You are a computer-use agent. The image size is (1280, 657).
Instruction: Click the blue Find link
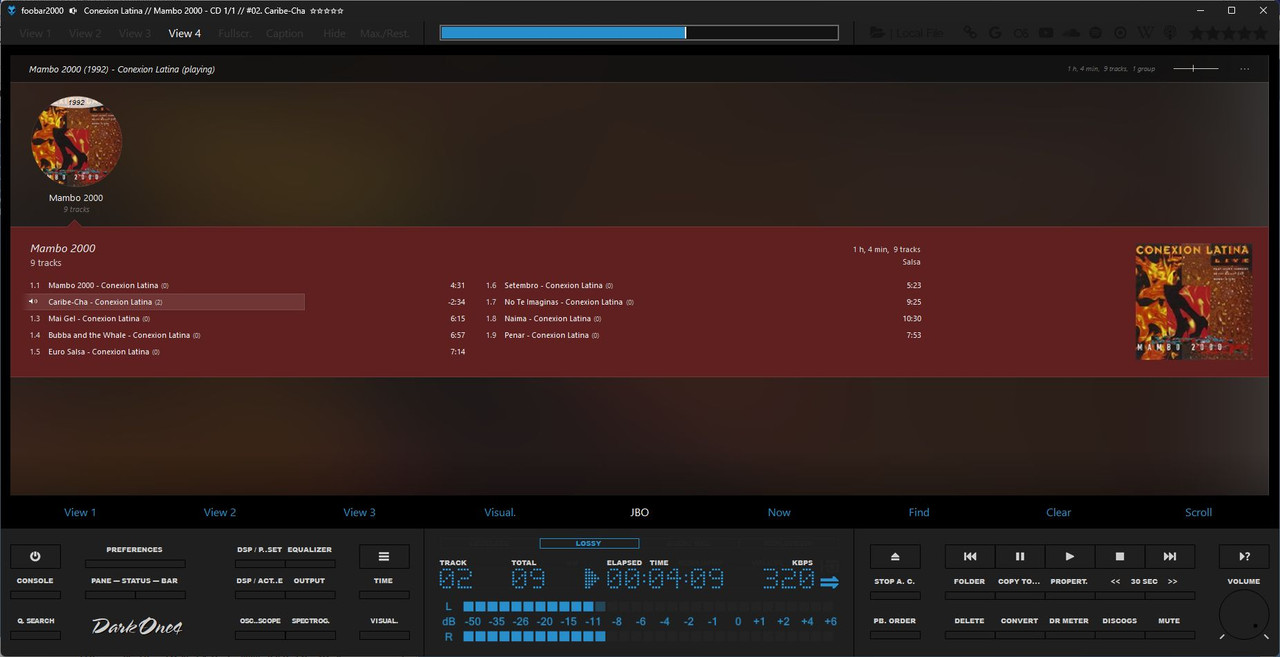tap(919, 512)
